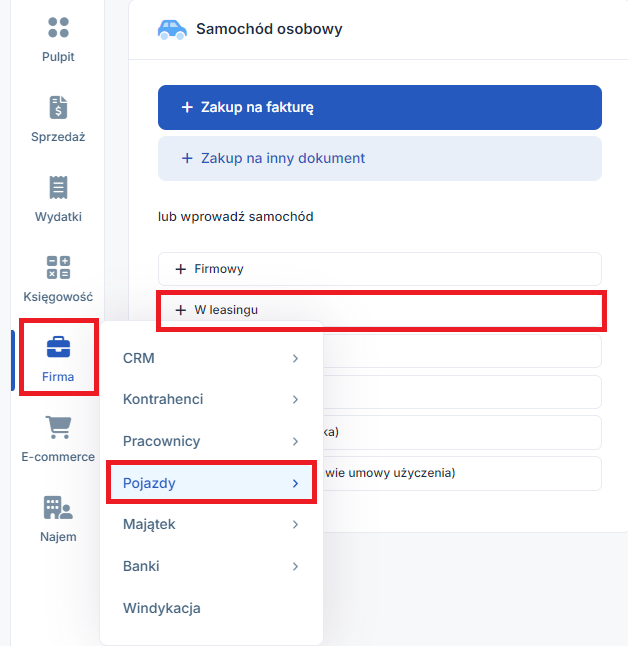Screen dimensions: 628x646
Task: Expand the Majątek submenu arrow
Action: coord(295,524)
